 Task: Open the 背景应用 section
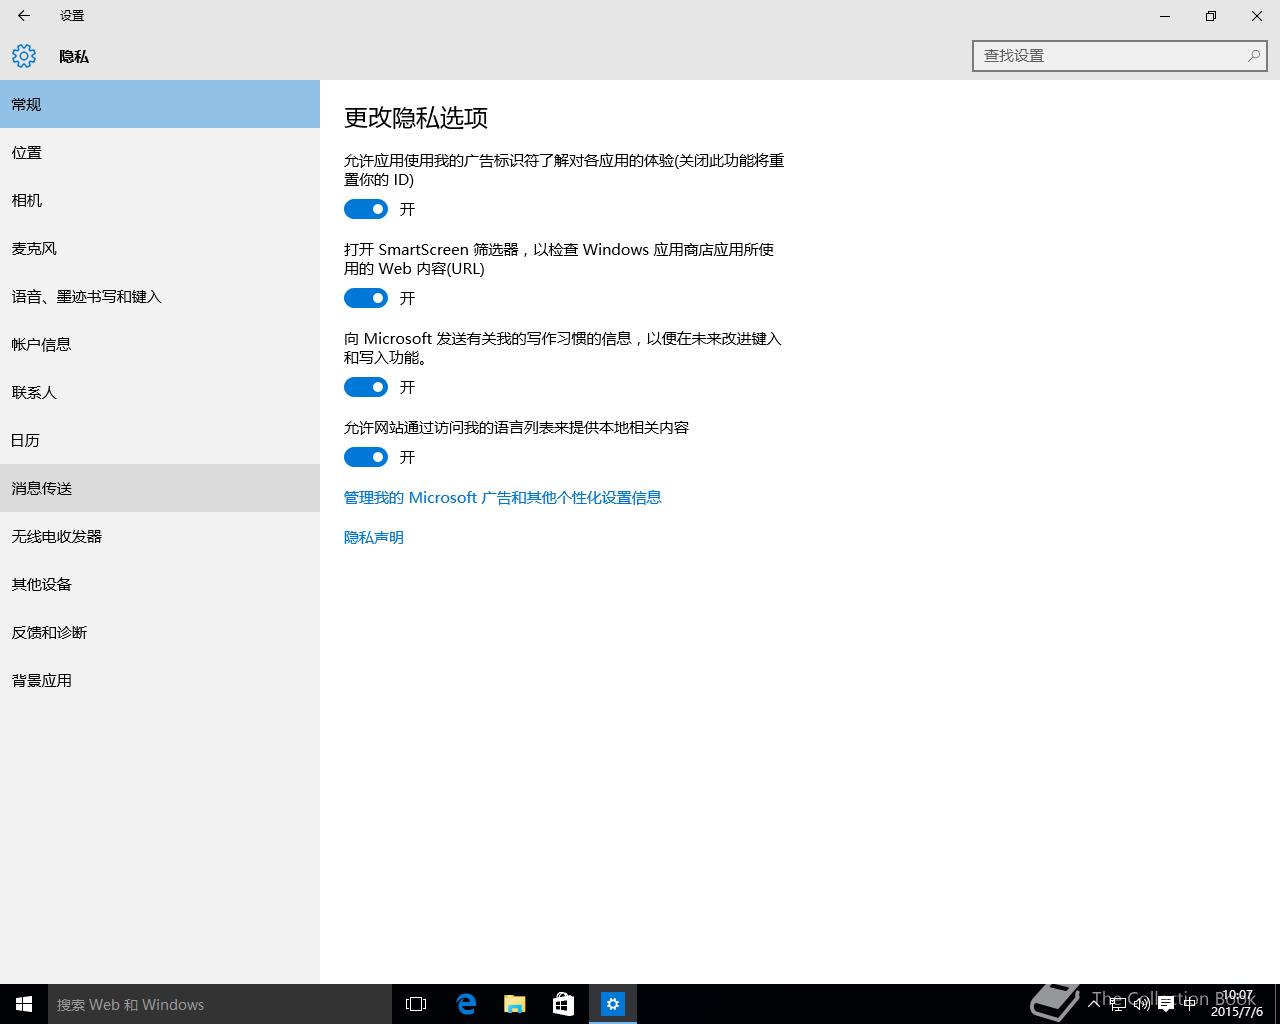[160, 680]
